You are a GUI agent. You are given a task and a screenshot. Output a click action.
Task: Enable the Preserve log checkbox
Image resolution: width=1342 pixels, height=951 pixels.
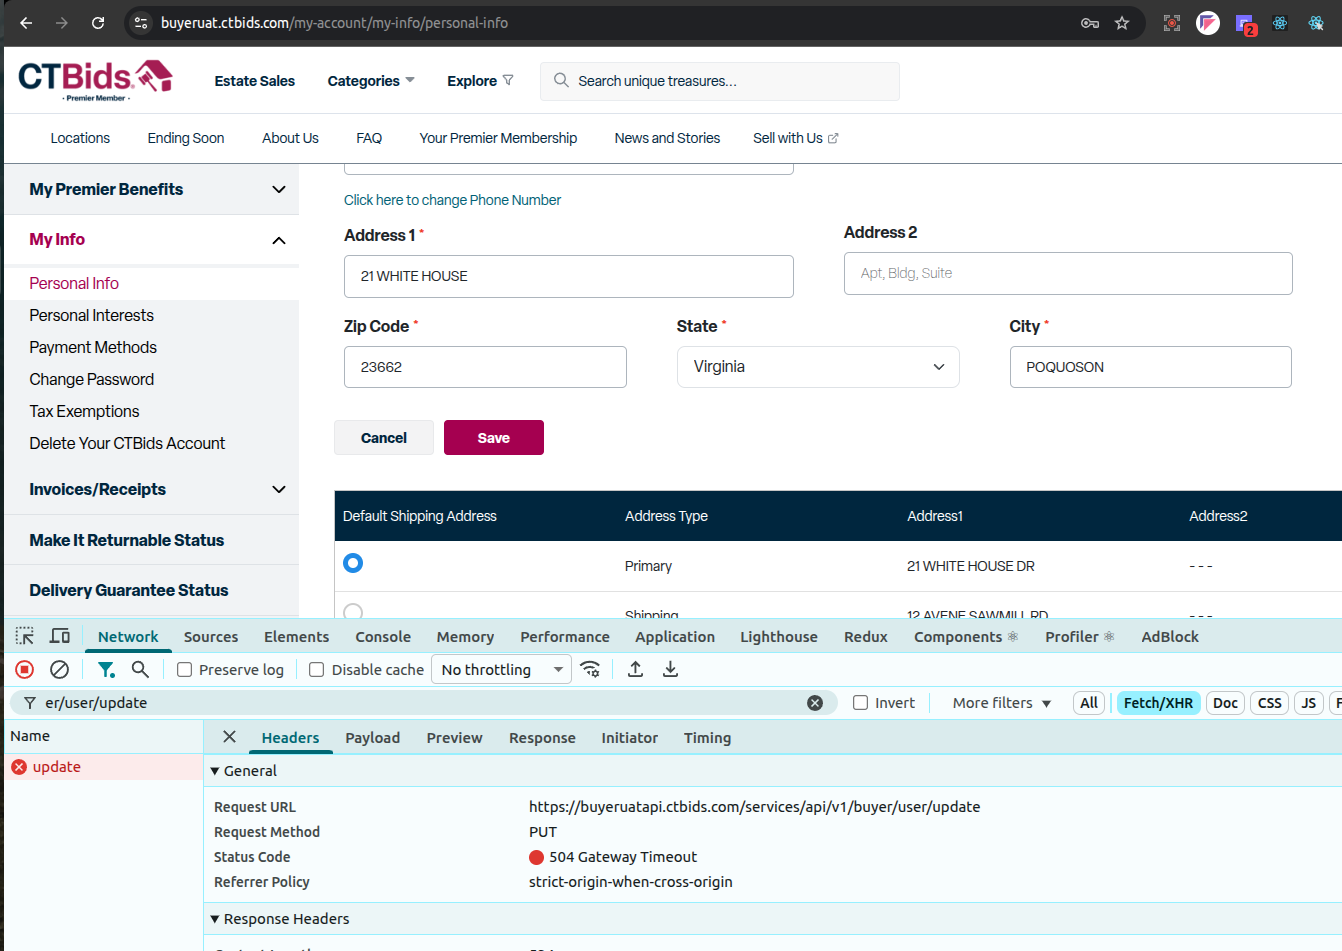[185, 670]
